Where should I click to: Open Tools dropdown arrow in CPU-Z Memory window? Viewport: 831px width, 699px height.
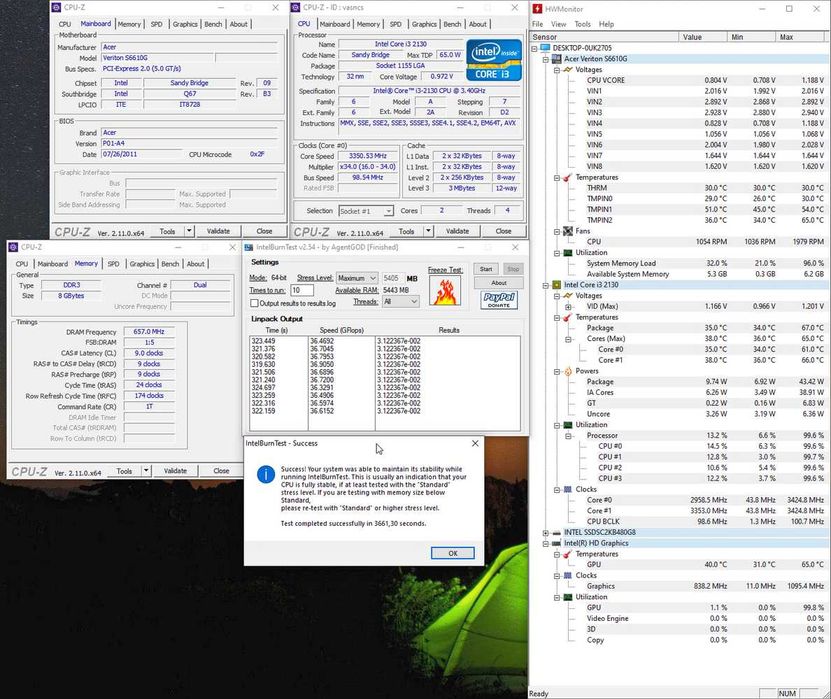coord(146,471)
